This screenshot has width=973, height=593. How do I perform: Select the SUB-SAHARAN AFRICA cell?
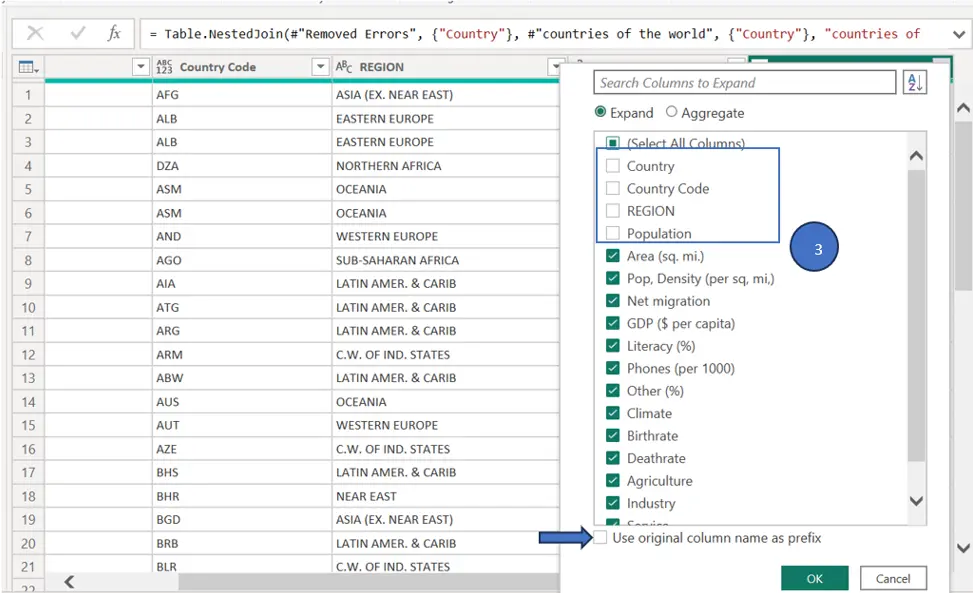coord(446,260)
